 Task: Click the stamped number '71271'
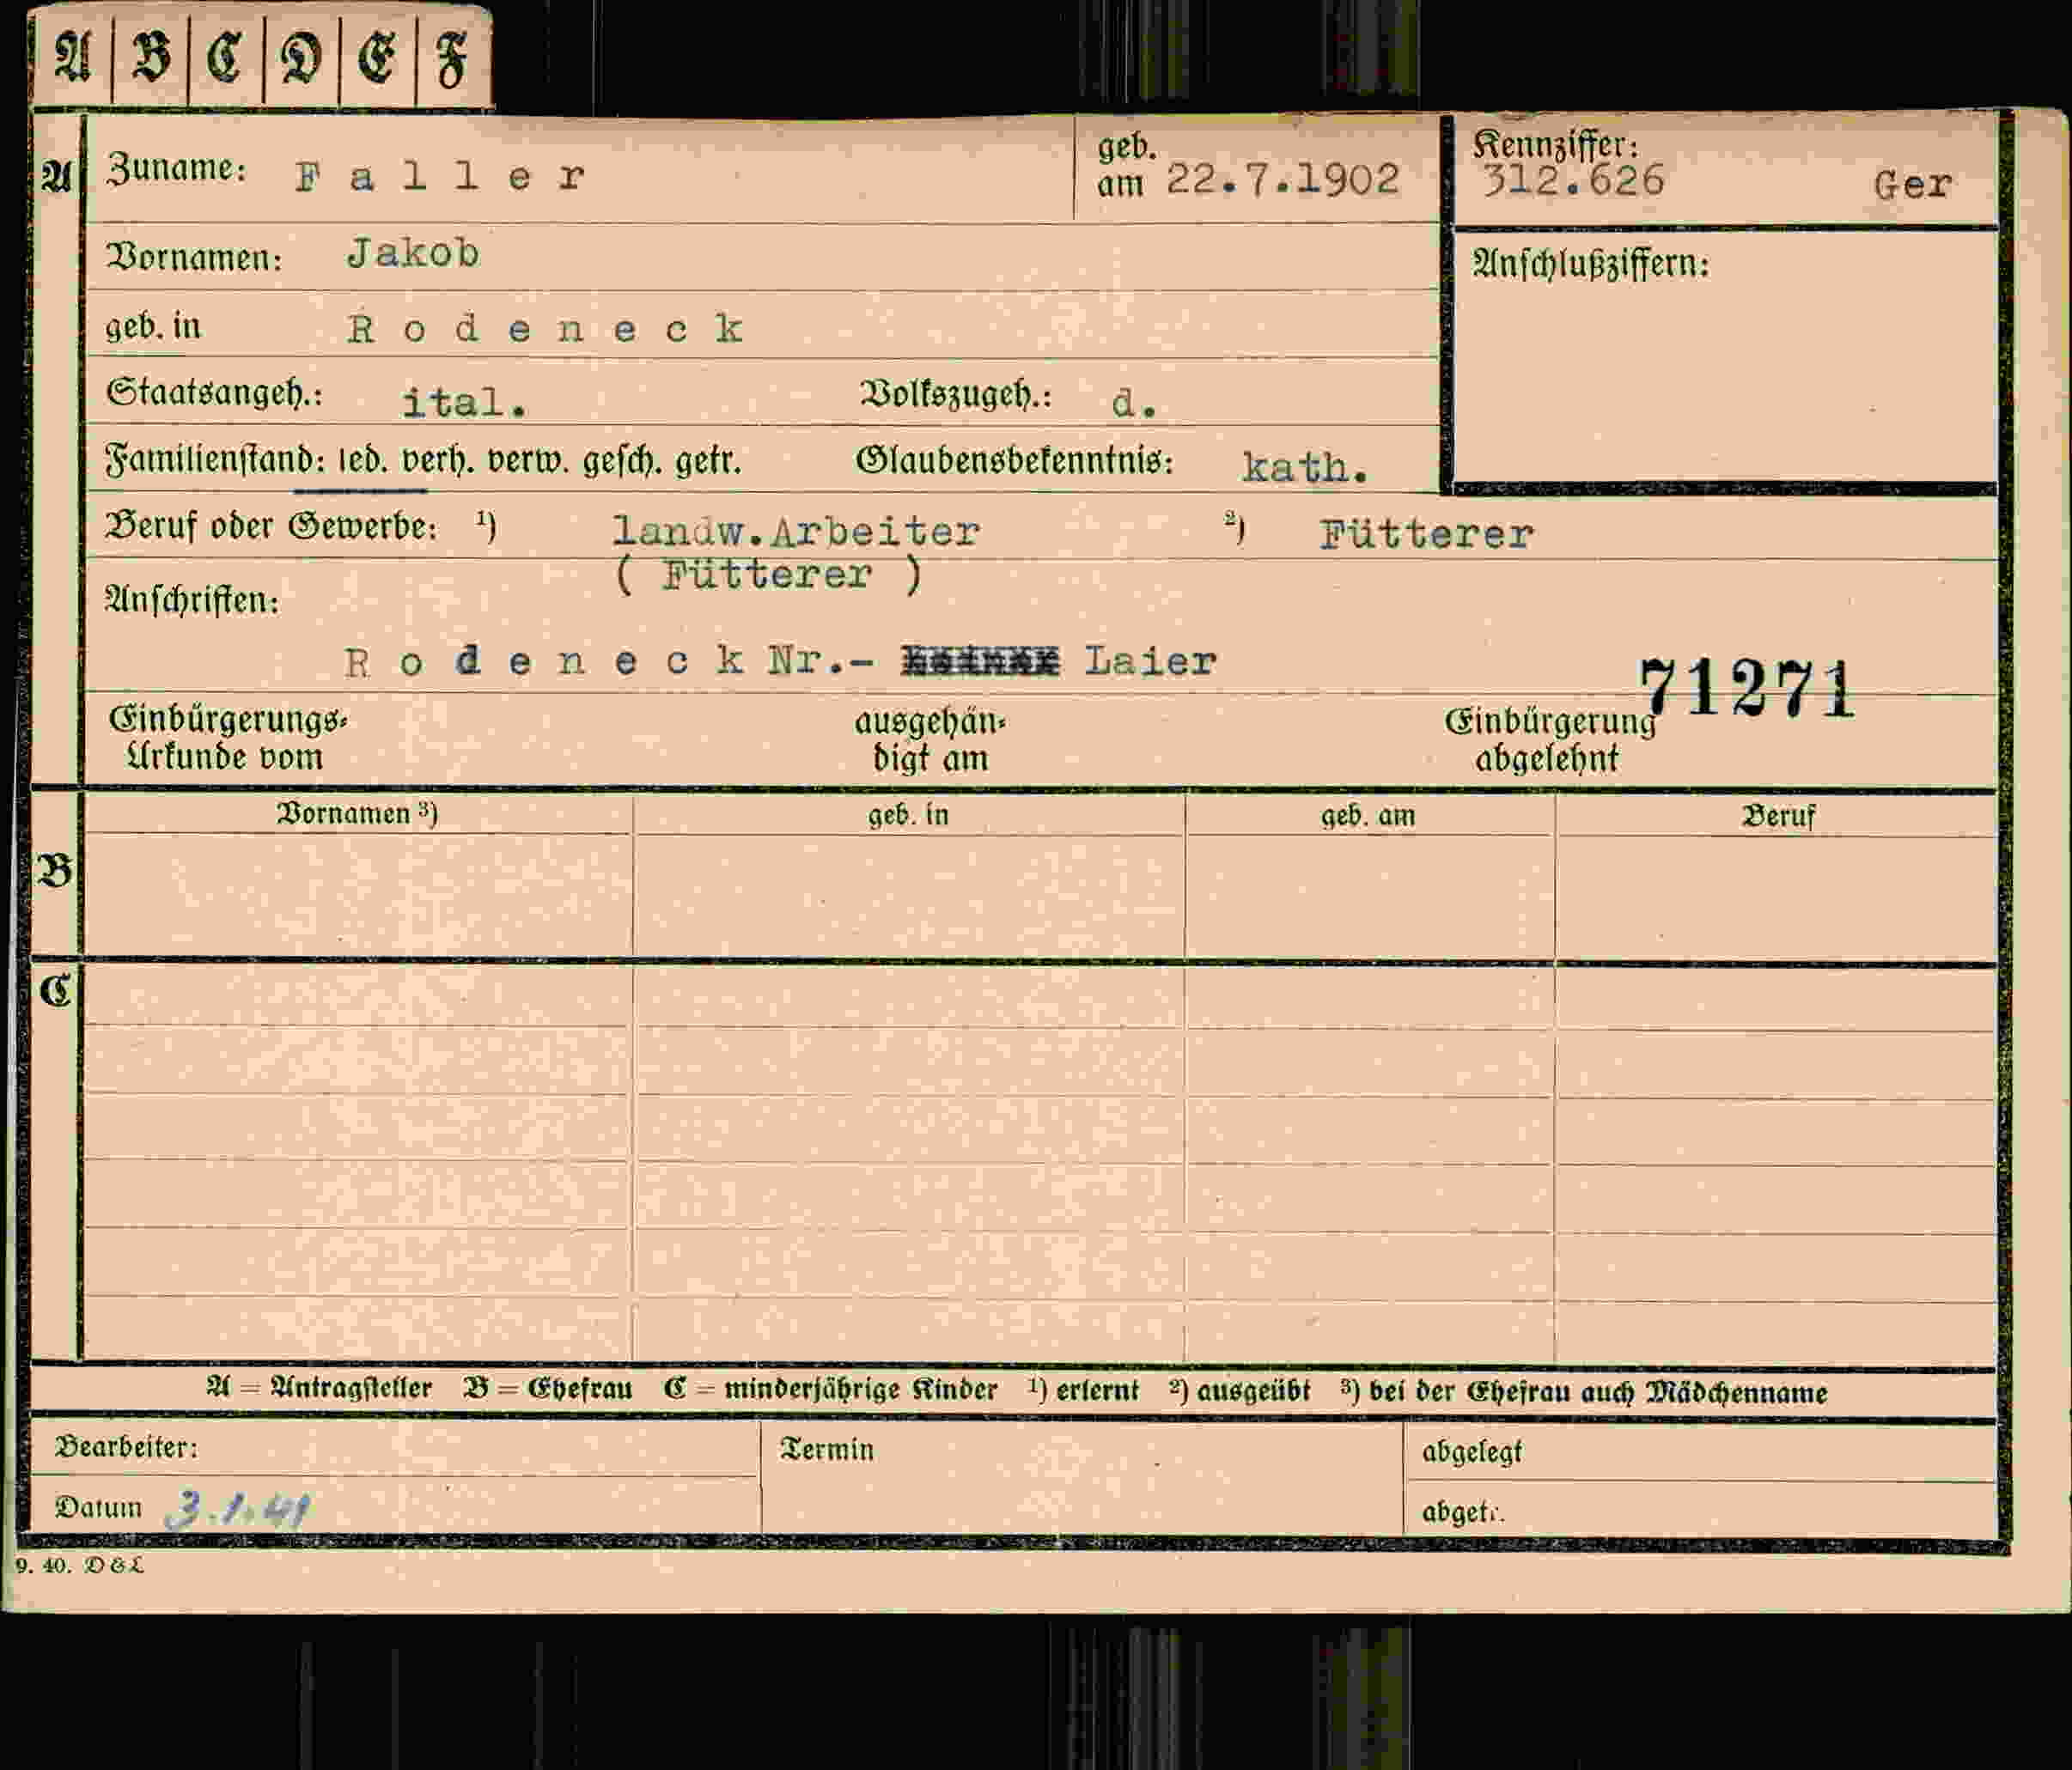click(1746, 689)
